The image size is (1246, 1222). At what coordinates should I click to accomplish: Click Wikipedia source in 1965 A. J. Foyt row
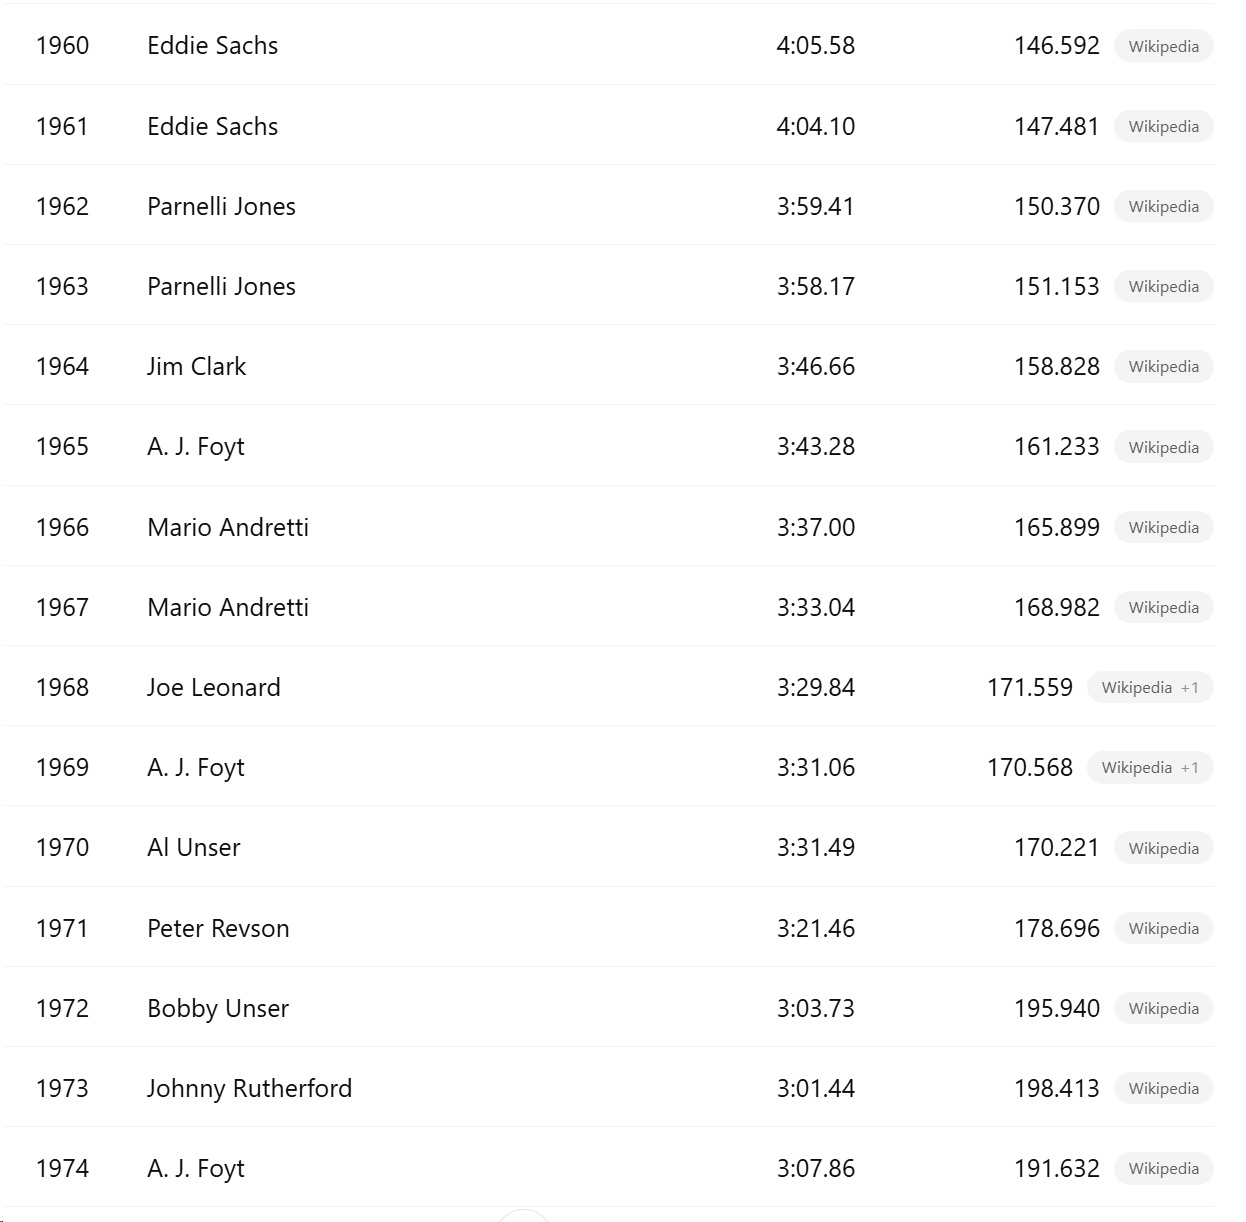click(1163, 447)
